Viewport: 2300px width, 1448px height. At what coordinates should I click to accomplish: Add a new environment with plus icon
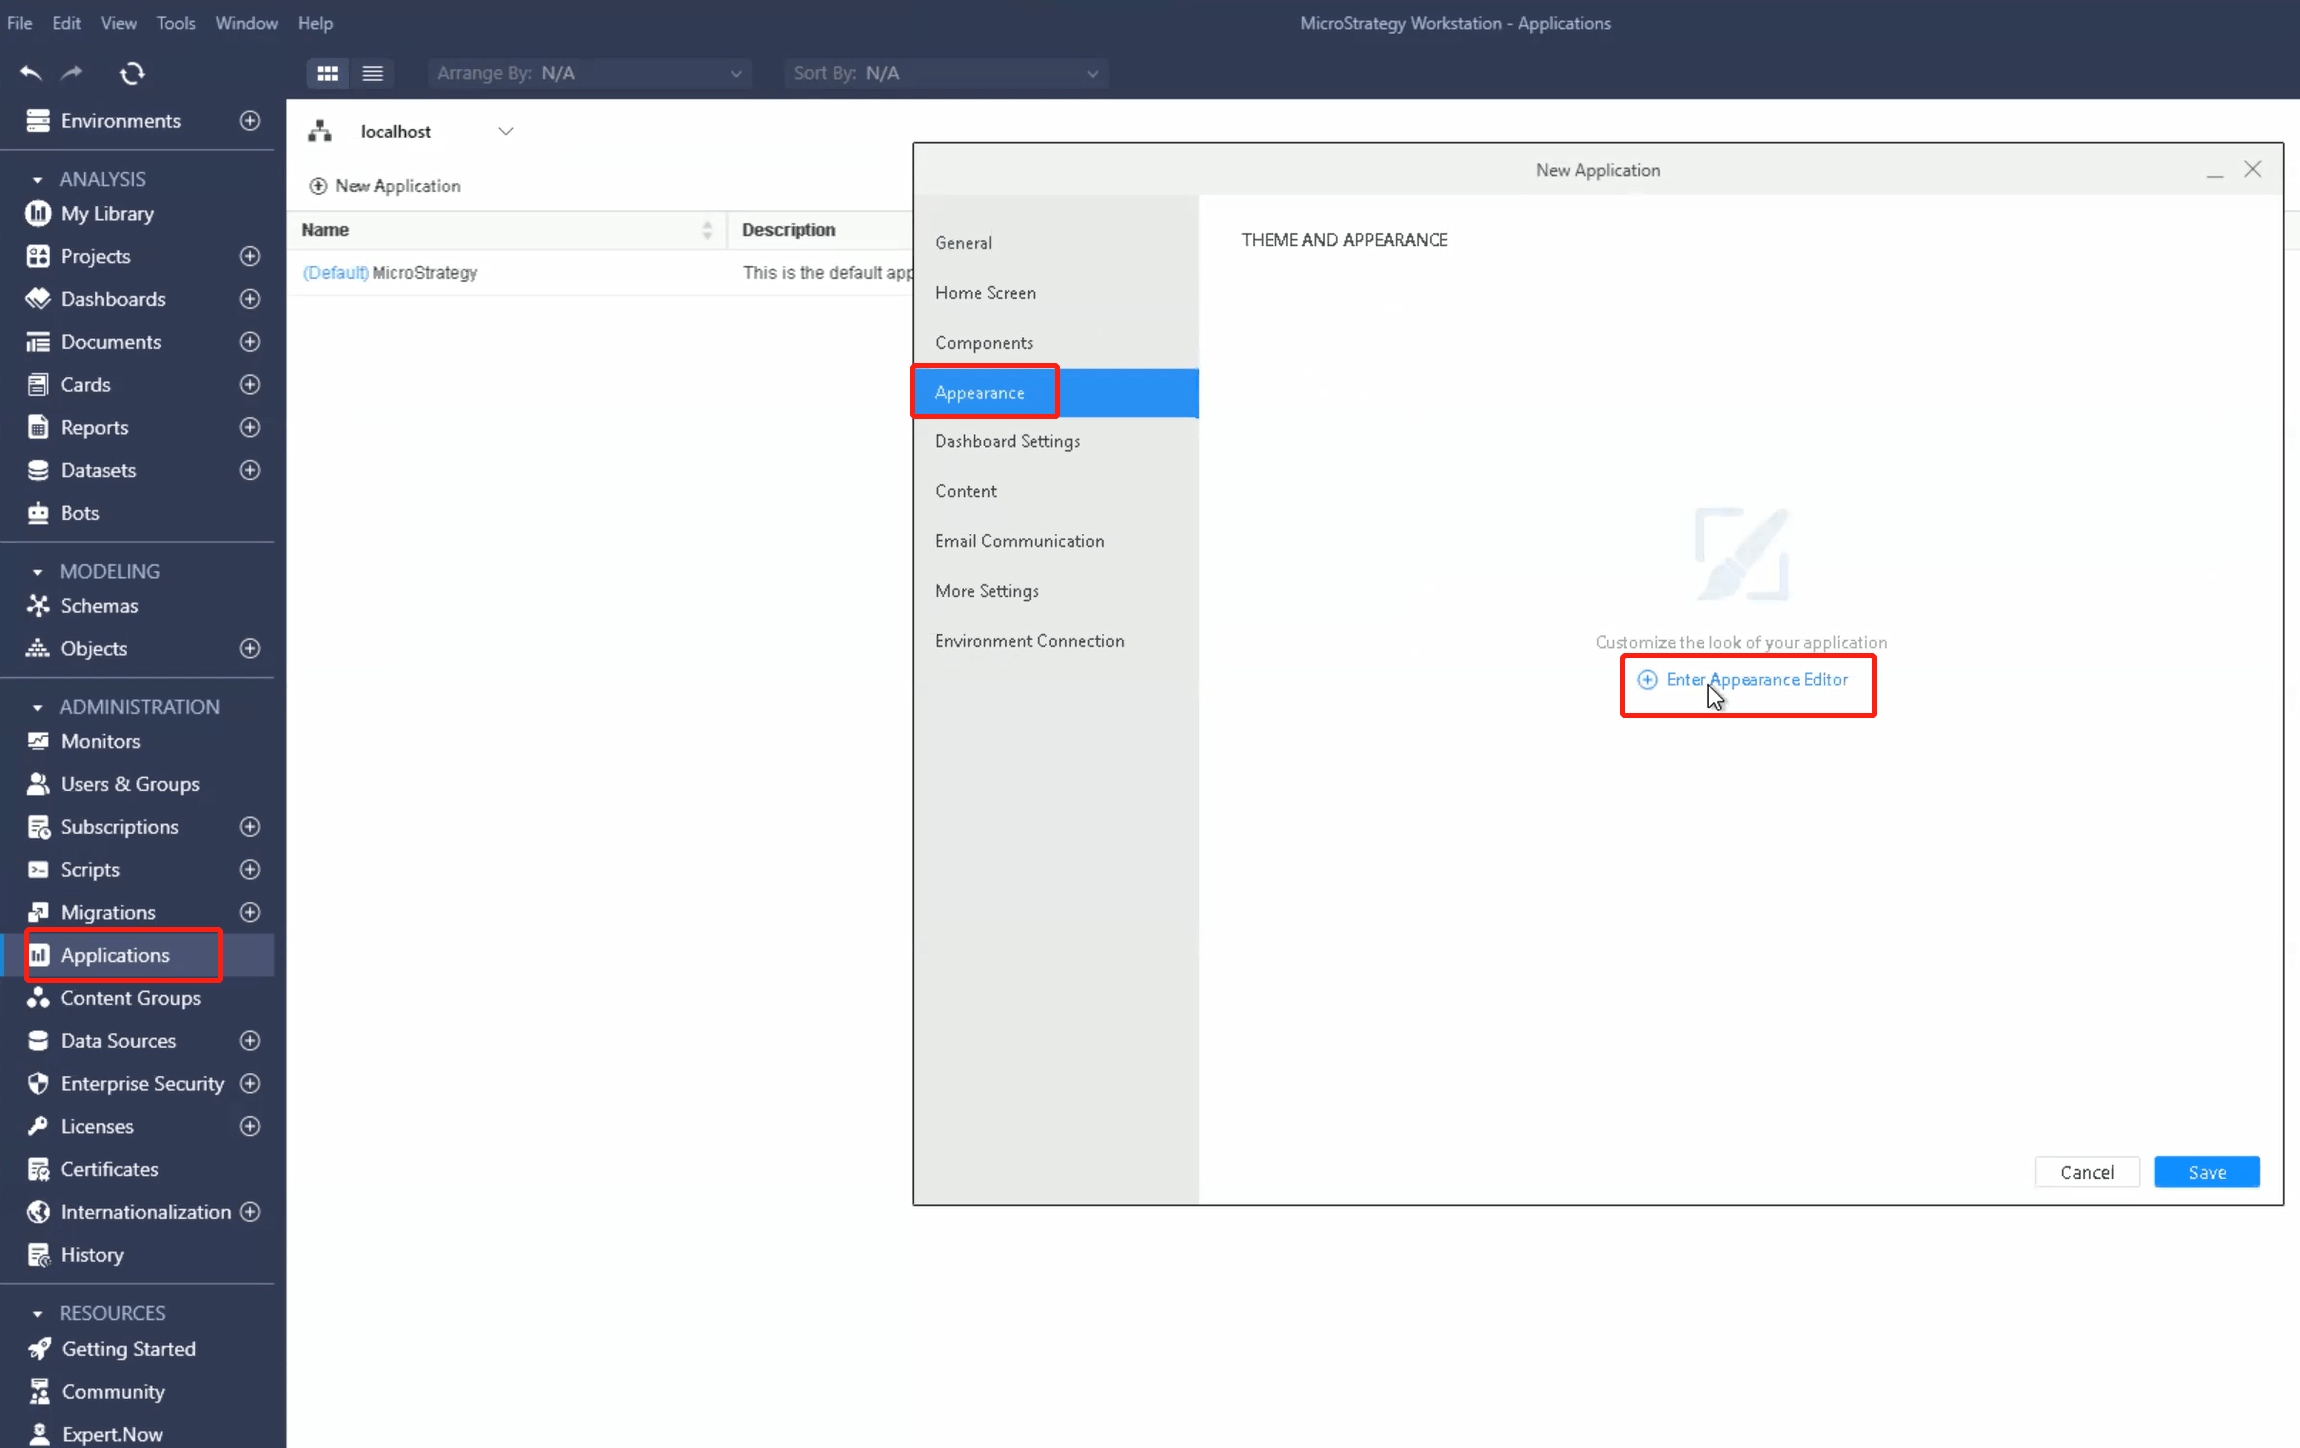pos(250,121)
